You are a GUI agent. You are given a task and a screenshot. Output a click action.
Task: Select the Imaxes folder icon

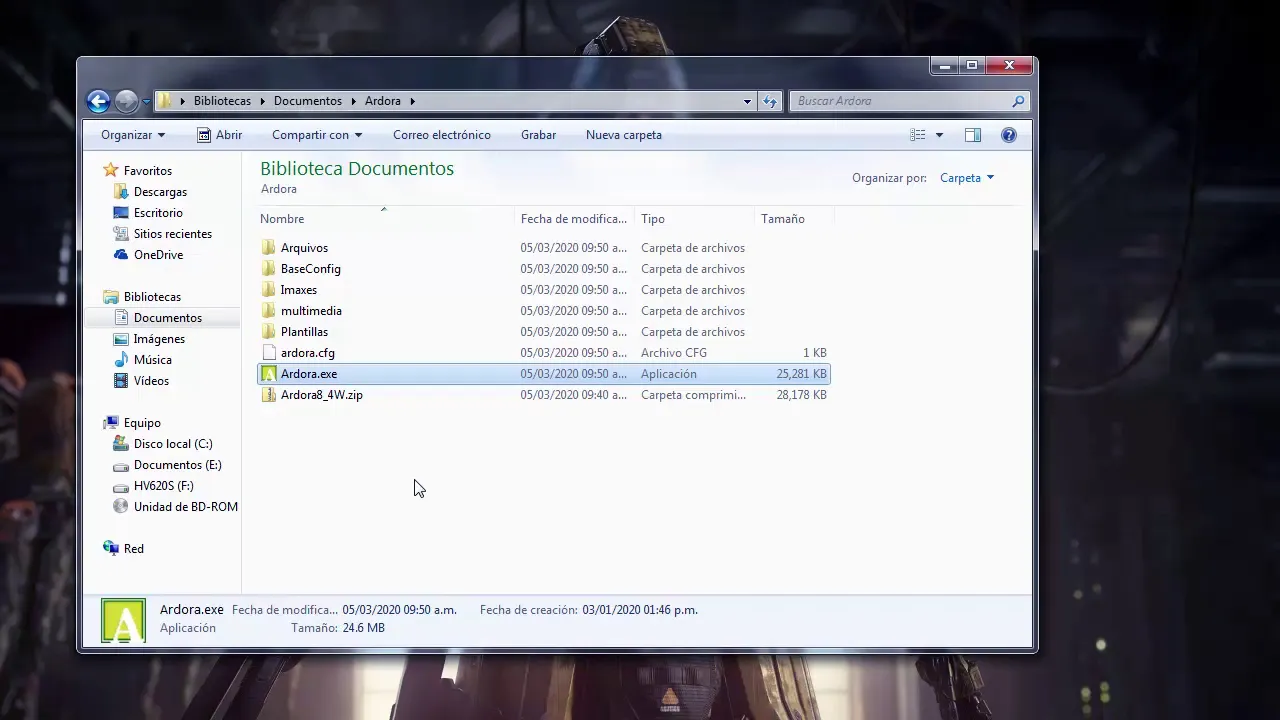pyautogui.click(x=268, y=290)
